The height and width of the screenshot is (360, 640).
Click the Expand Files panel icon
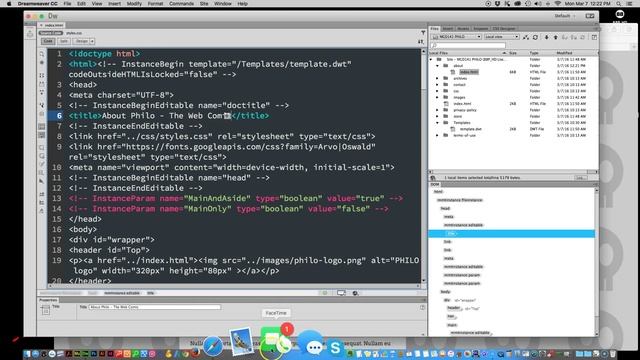click(x=594, y=37)
